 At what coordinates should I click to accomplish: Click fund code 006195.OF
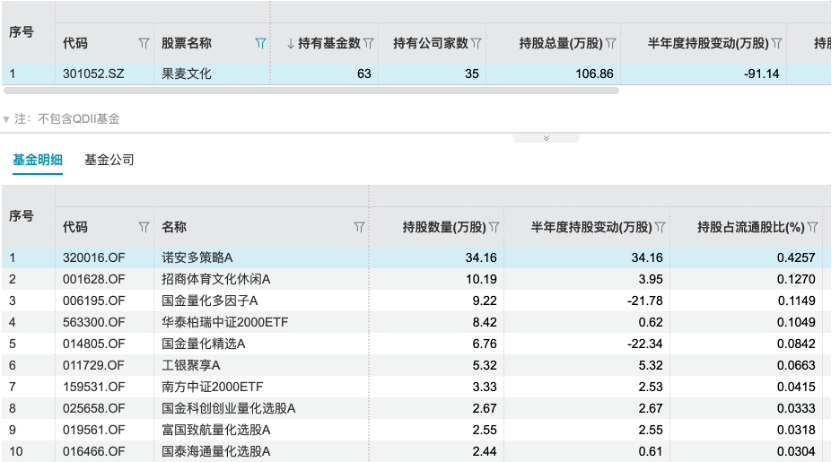tap(94, 301)
